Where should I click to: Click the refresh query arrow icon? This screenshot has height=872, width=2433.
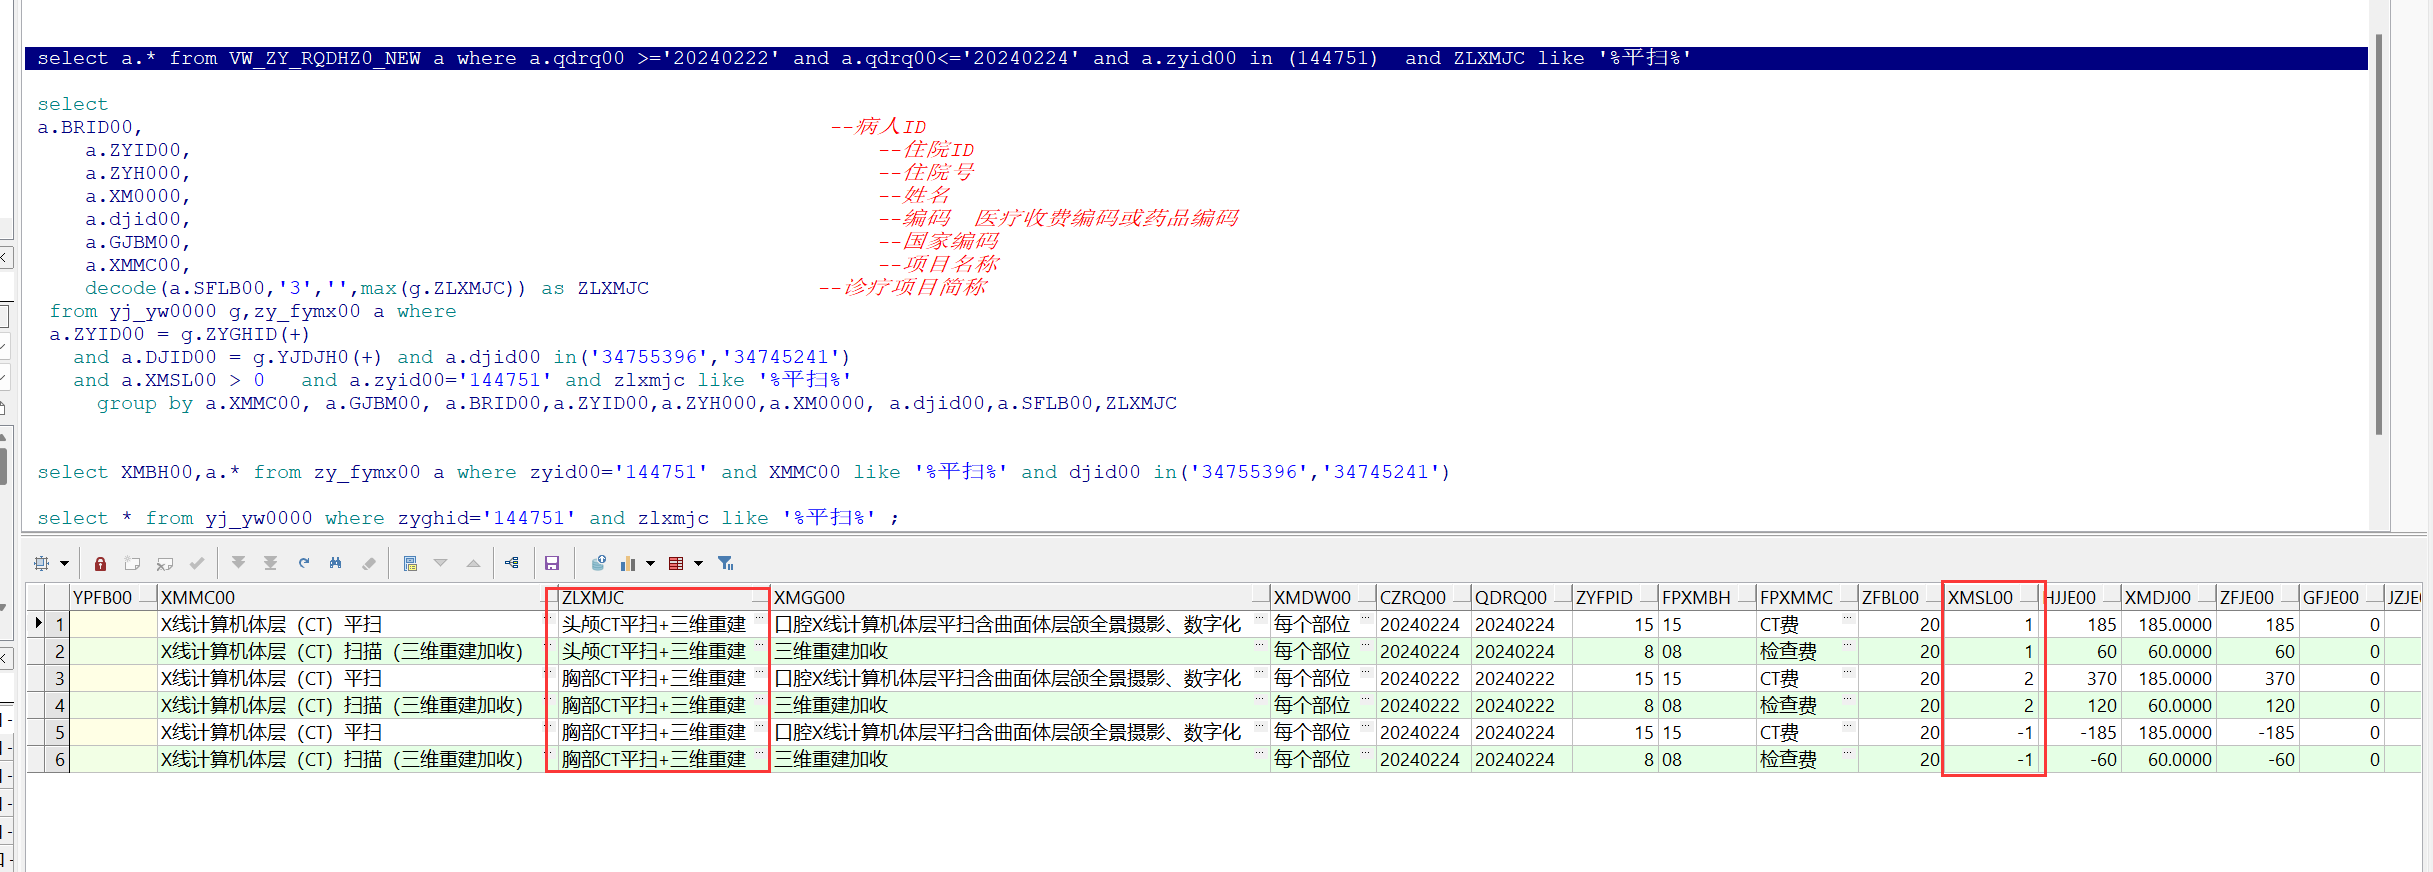tap(303, 563)
